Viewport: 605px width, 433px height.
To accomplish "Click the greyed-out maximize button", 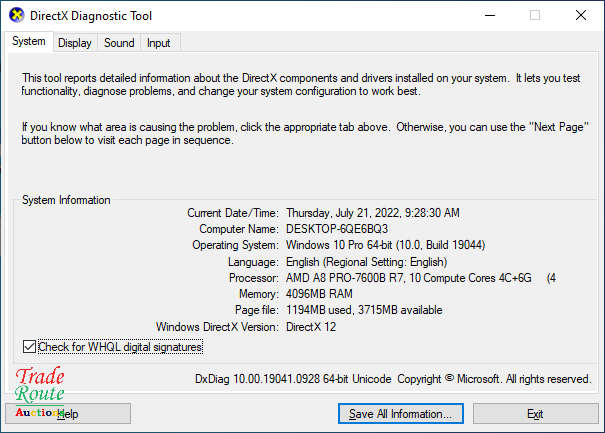I will click(534, 15).
